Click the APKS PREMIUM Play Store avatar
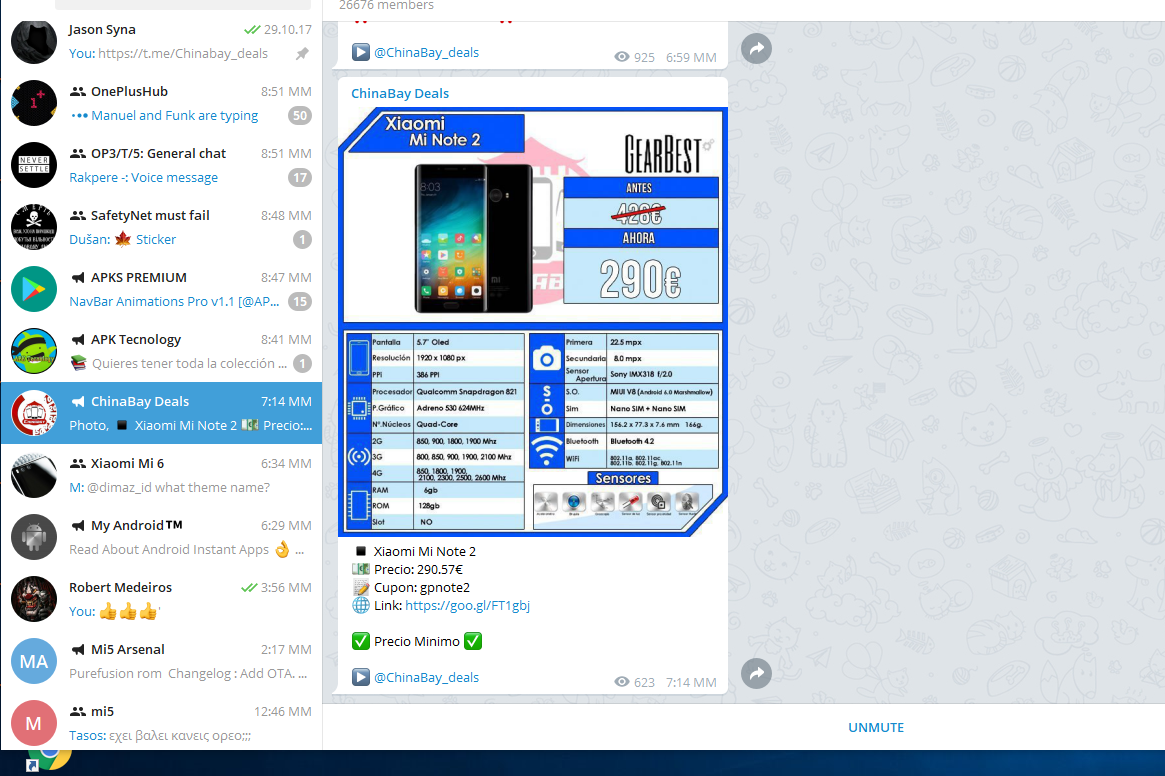Screen dimensions: 1165x776 point(33,289)
